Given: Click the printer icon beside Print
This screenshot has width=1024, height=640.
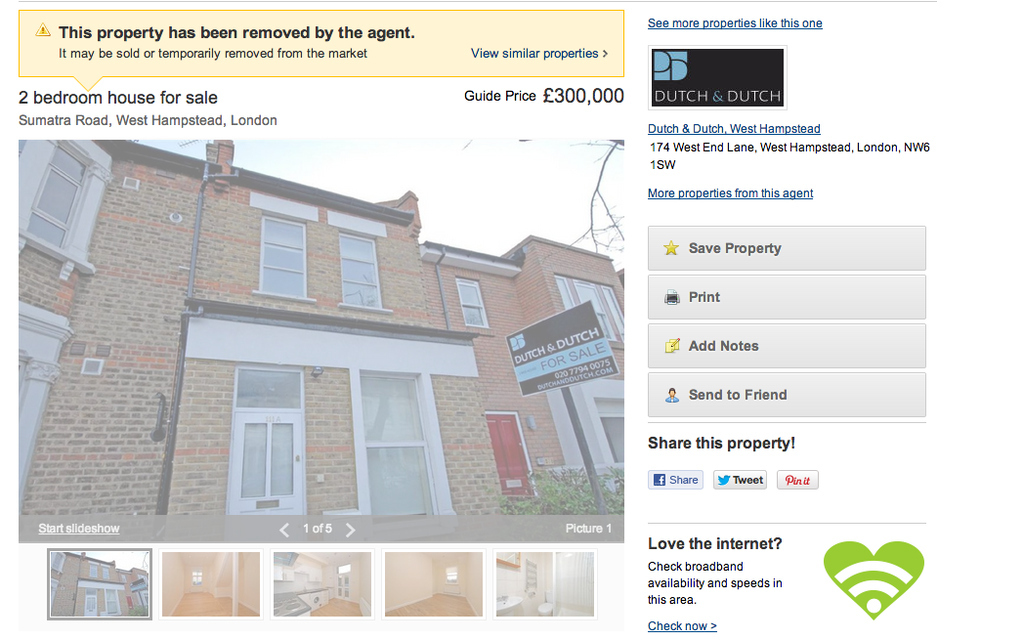Looking at the screenshot, I should [x=671, y=298].
